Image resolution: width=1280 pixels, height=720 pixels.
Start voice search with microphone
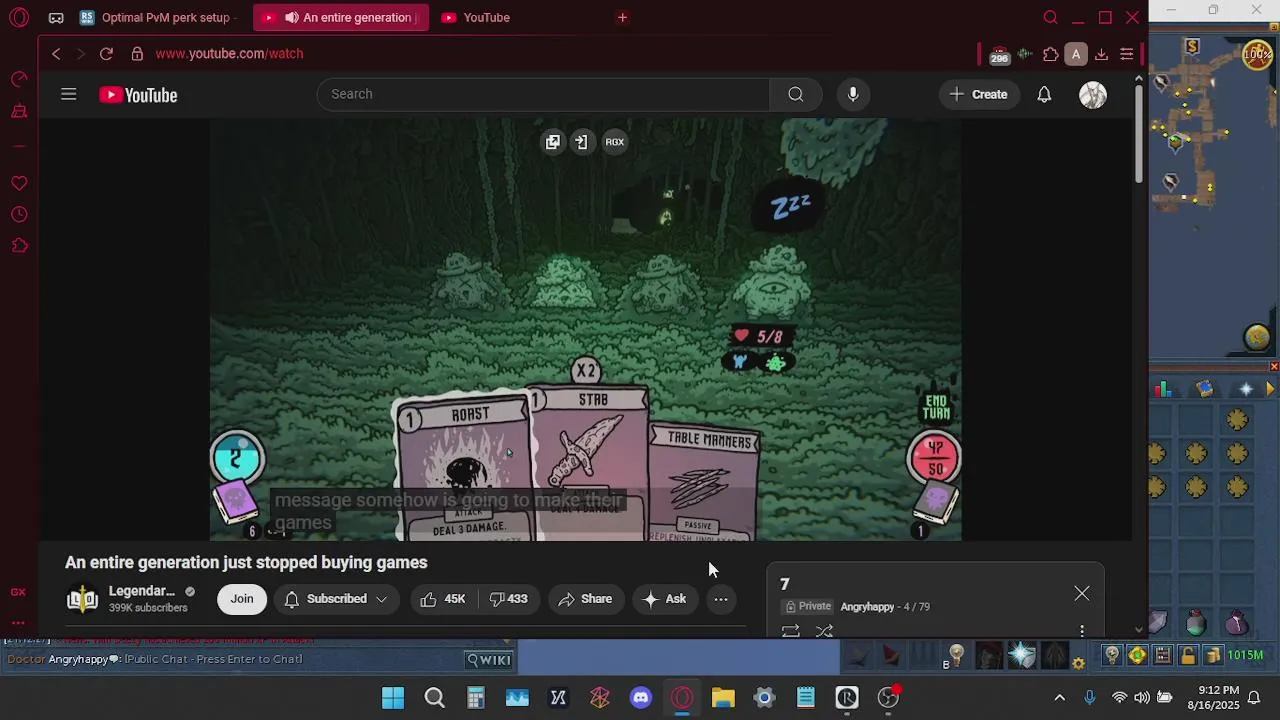[x=852, y=94]
